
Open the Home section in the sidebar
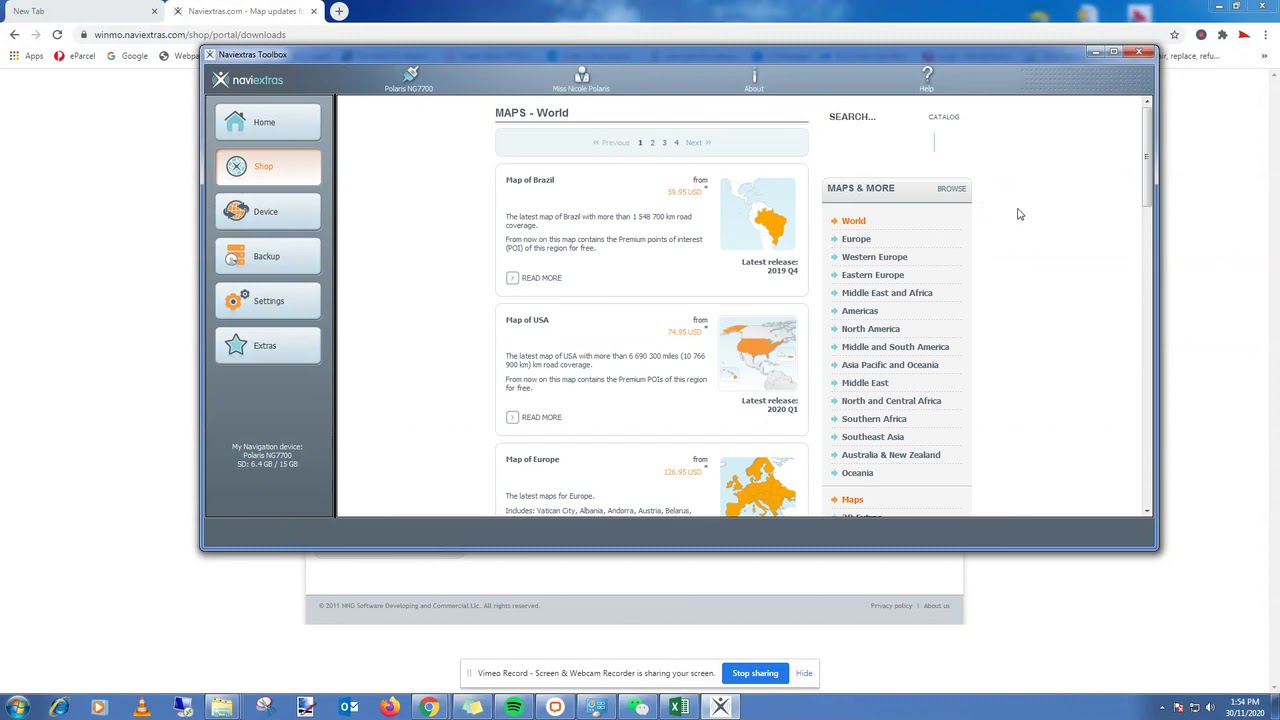(268, 122)
